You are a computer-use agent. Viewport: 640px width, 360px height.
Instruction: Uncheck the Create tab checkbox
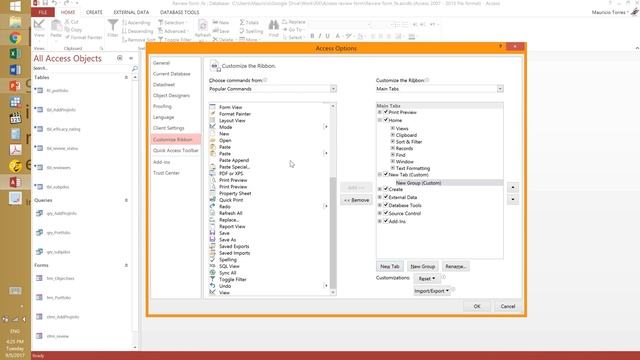pyautogui.click(x=386, y=189)
